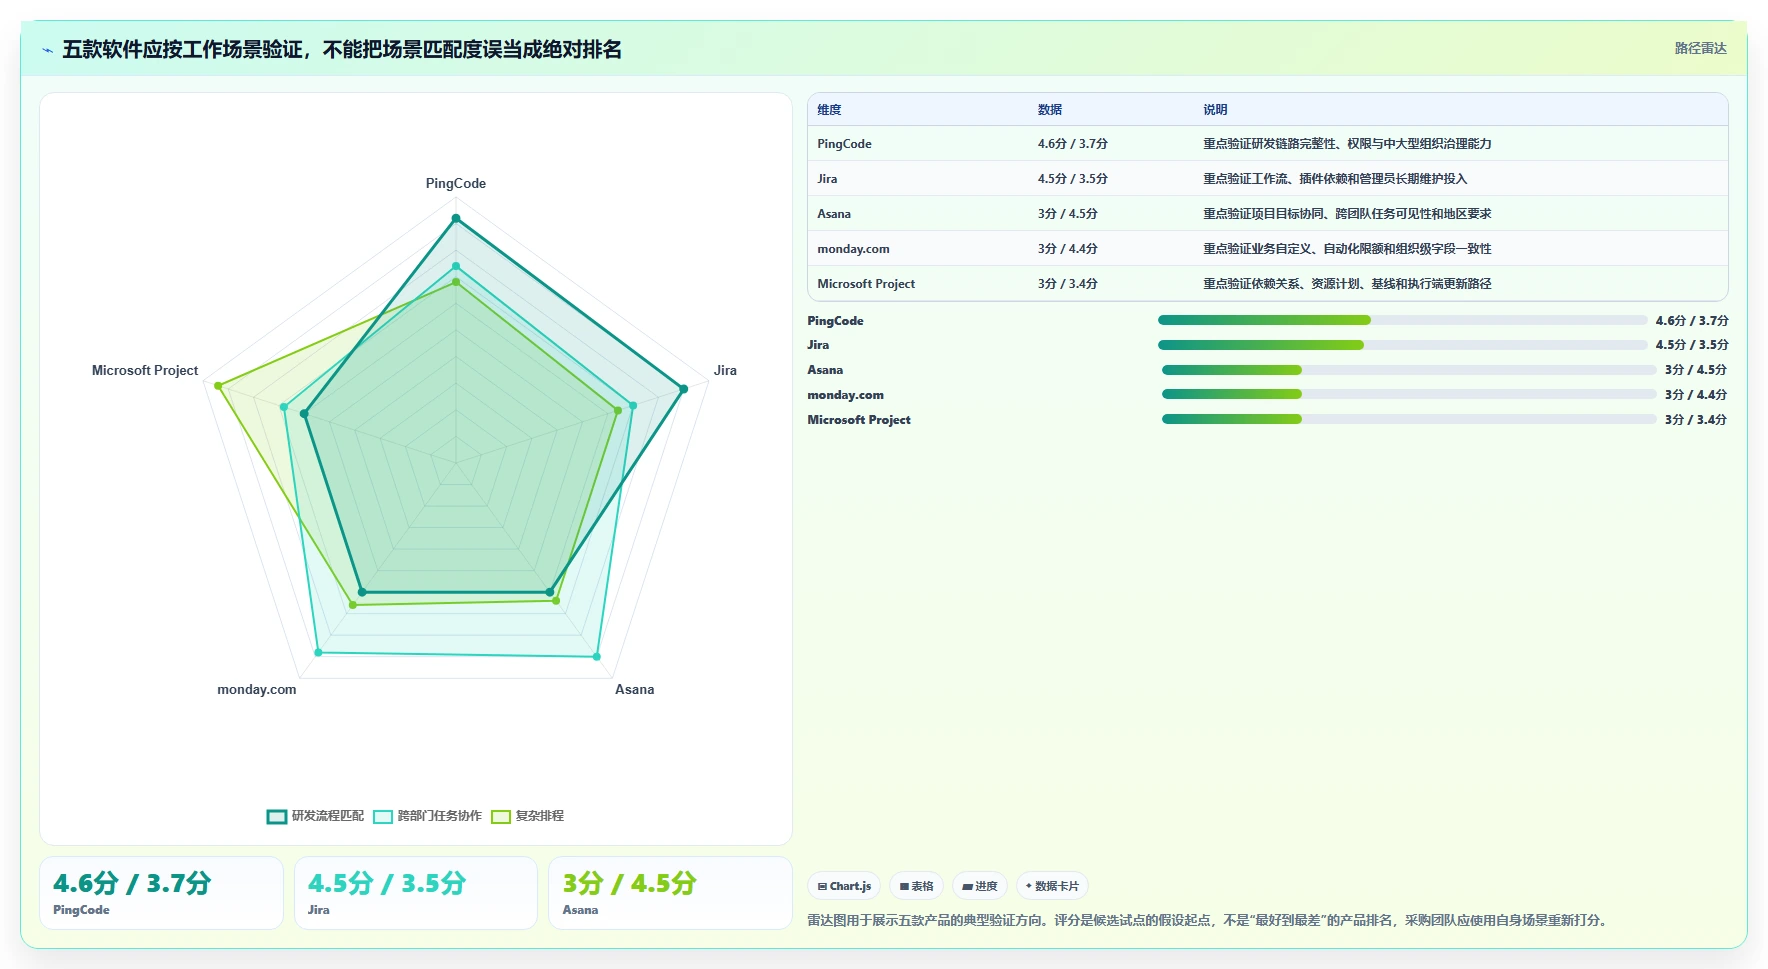This screenshot has height=969, width=1768.
Task: Click the 复杂排程 legend color box
Action: [501, 816]
